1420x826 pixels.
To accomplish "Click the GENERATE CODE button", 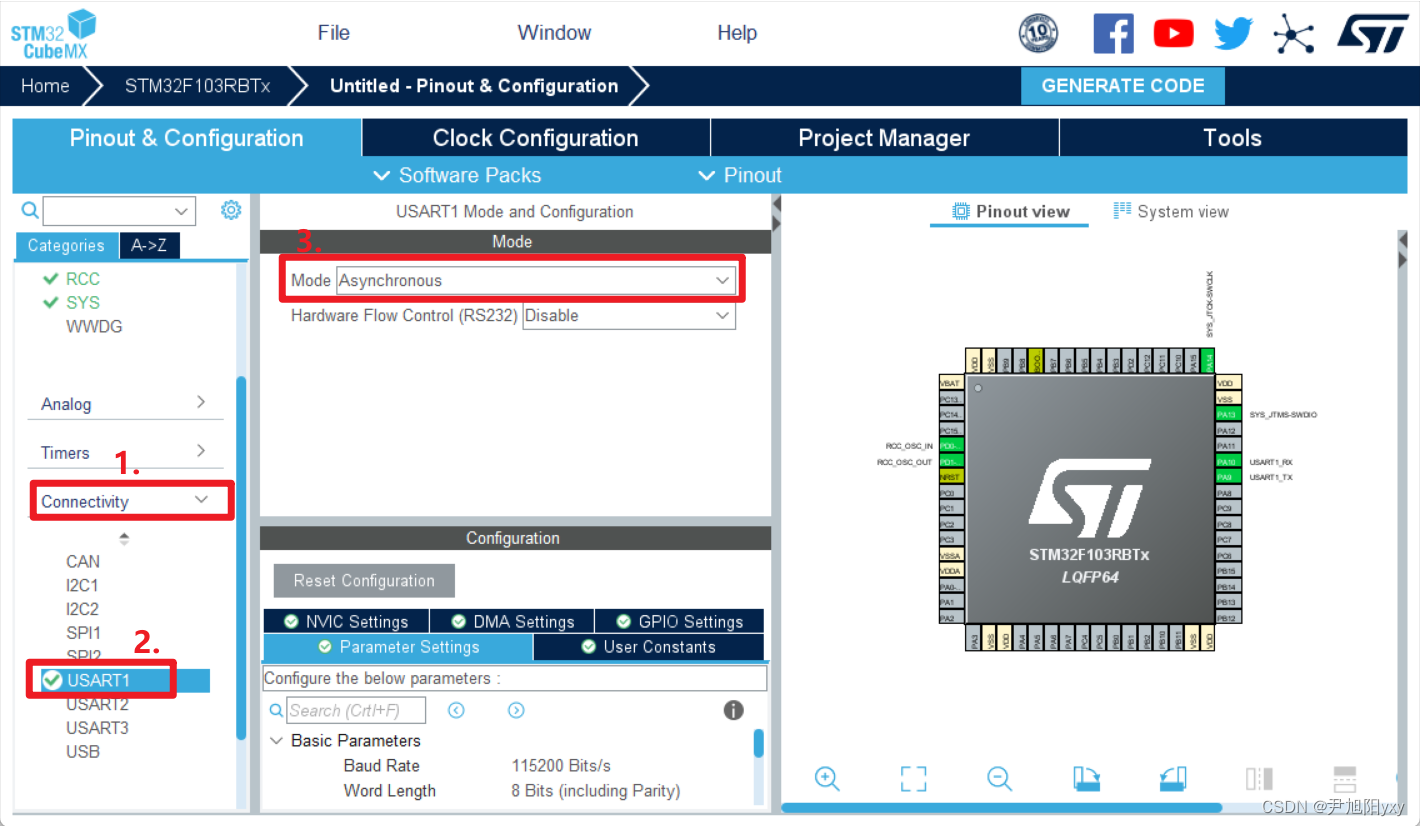I will tap(1123, 86).
